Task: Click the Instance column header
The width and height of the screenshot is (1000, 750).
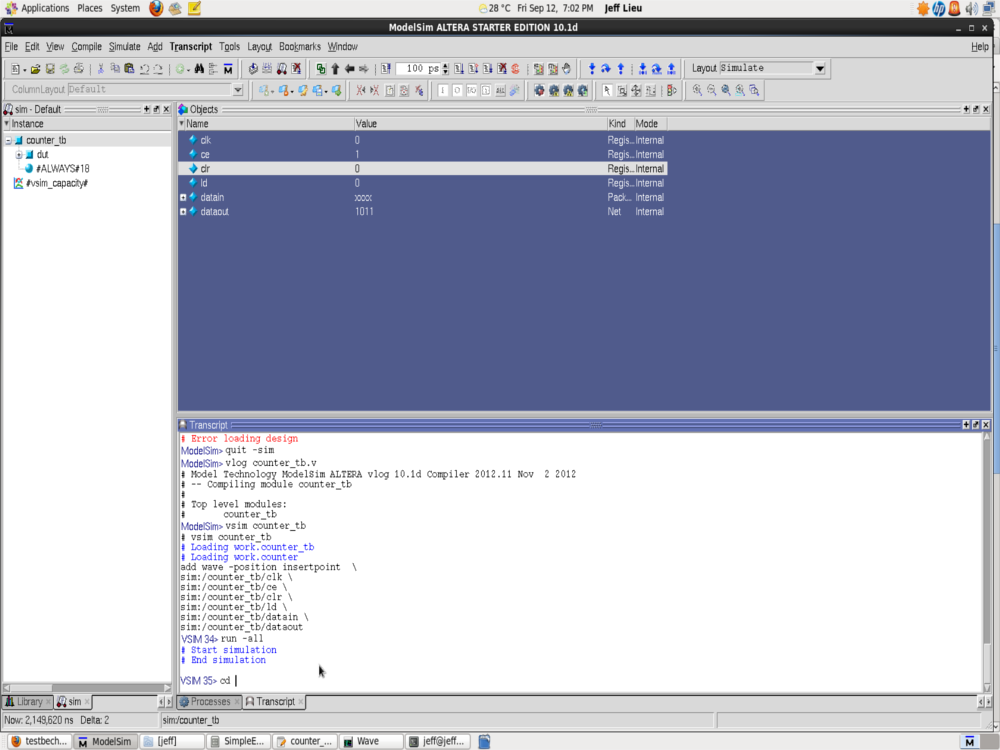Action: click(x=87, y=124)
